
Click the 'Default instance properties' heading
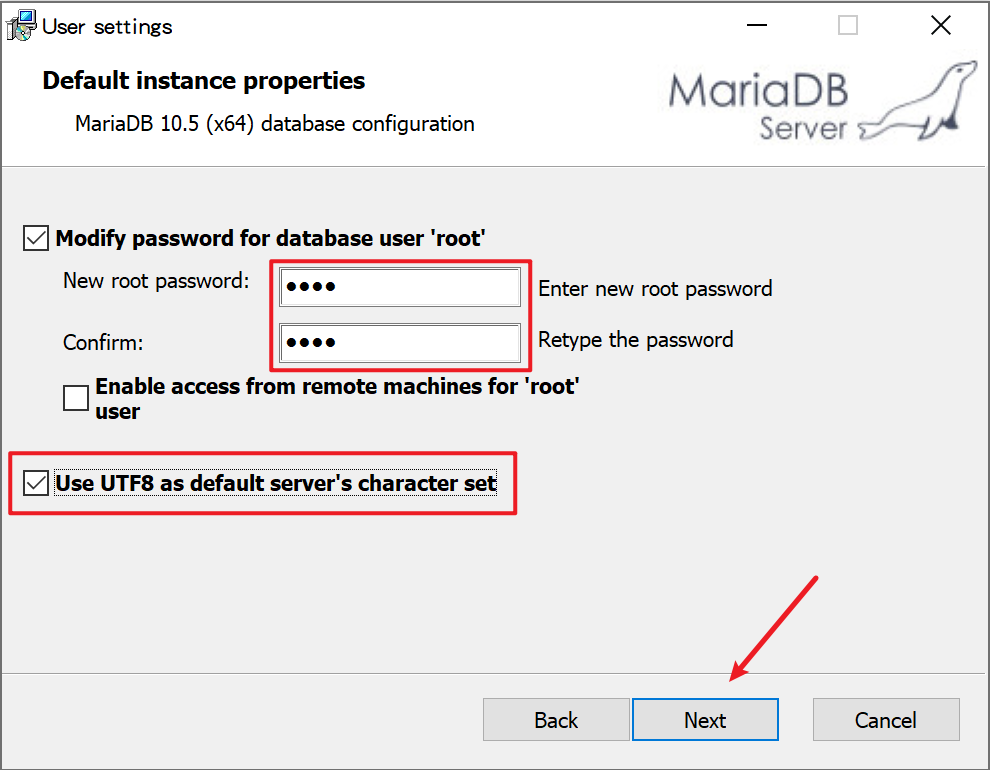coord(203,81)
